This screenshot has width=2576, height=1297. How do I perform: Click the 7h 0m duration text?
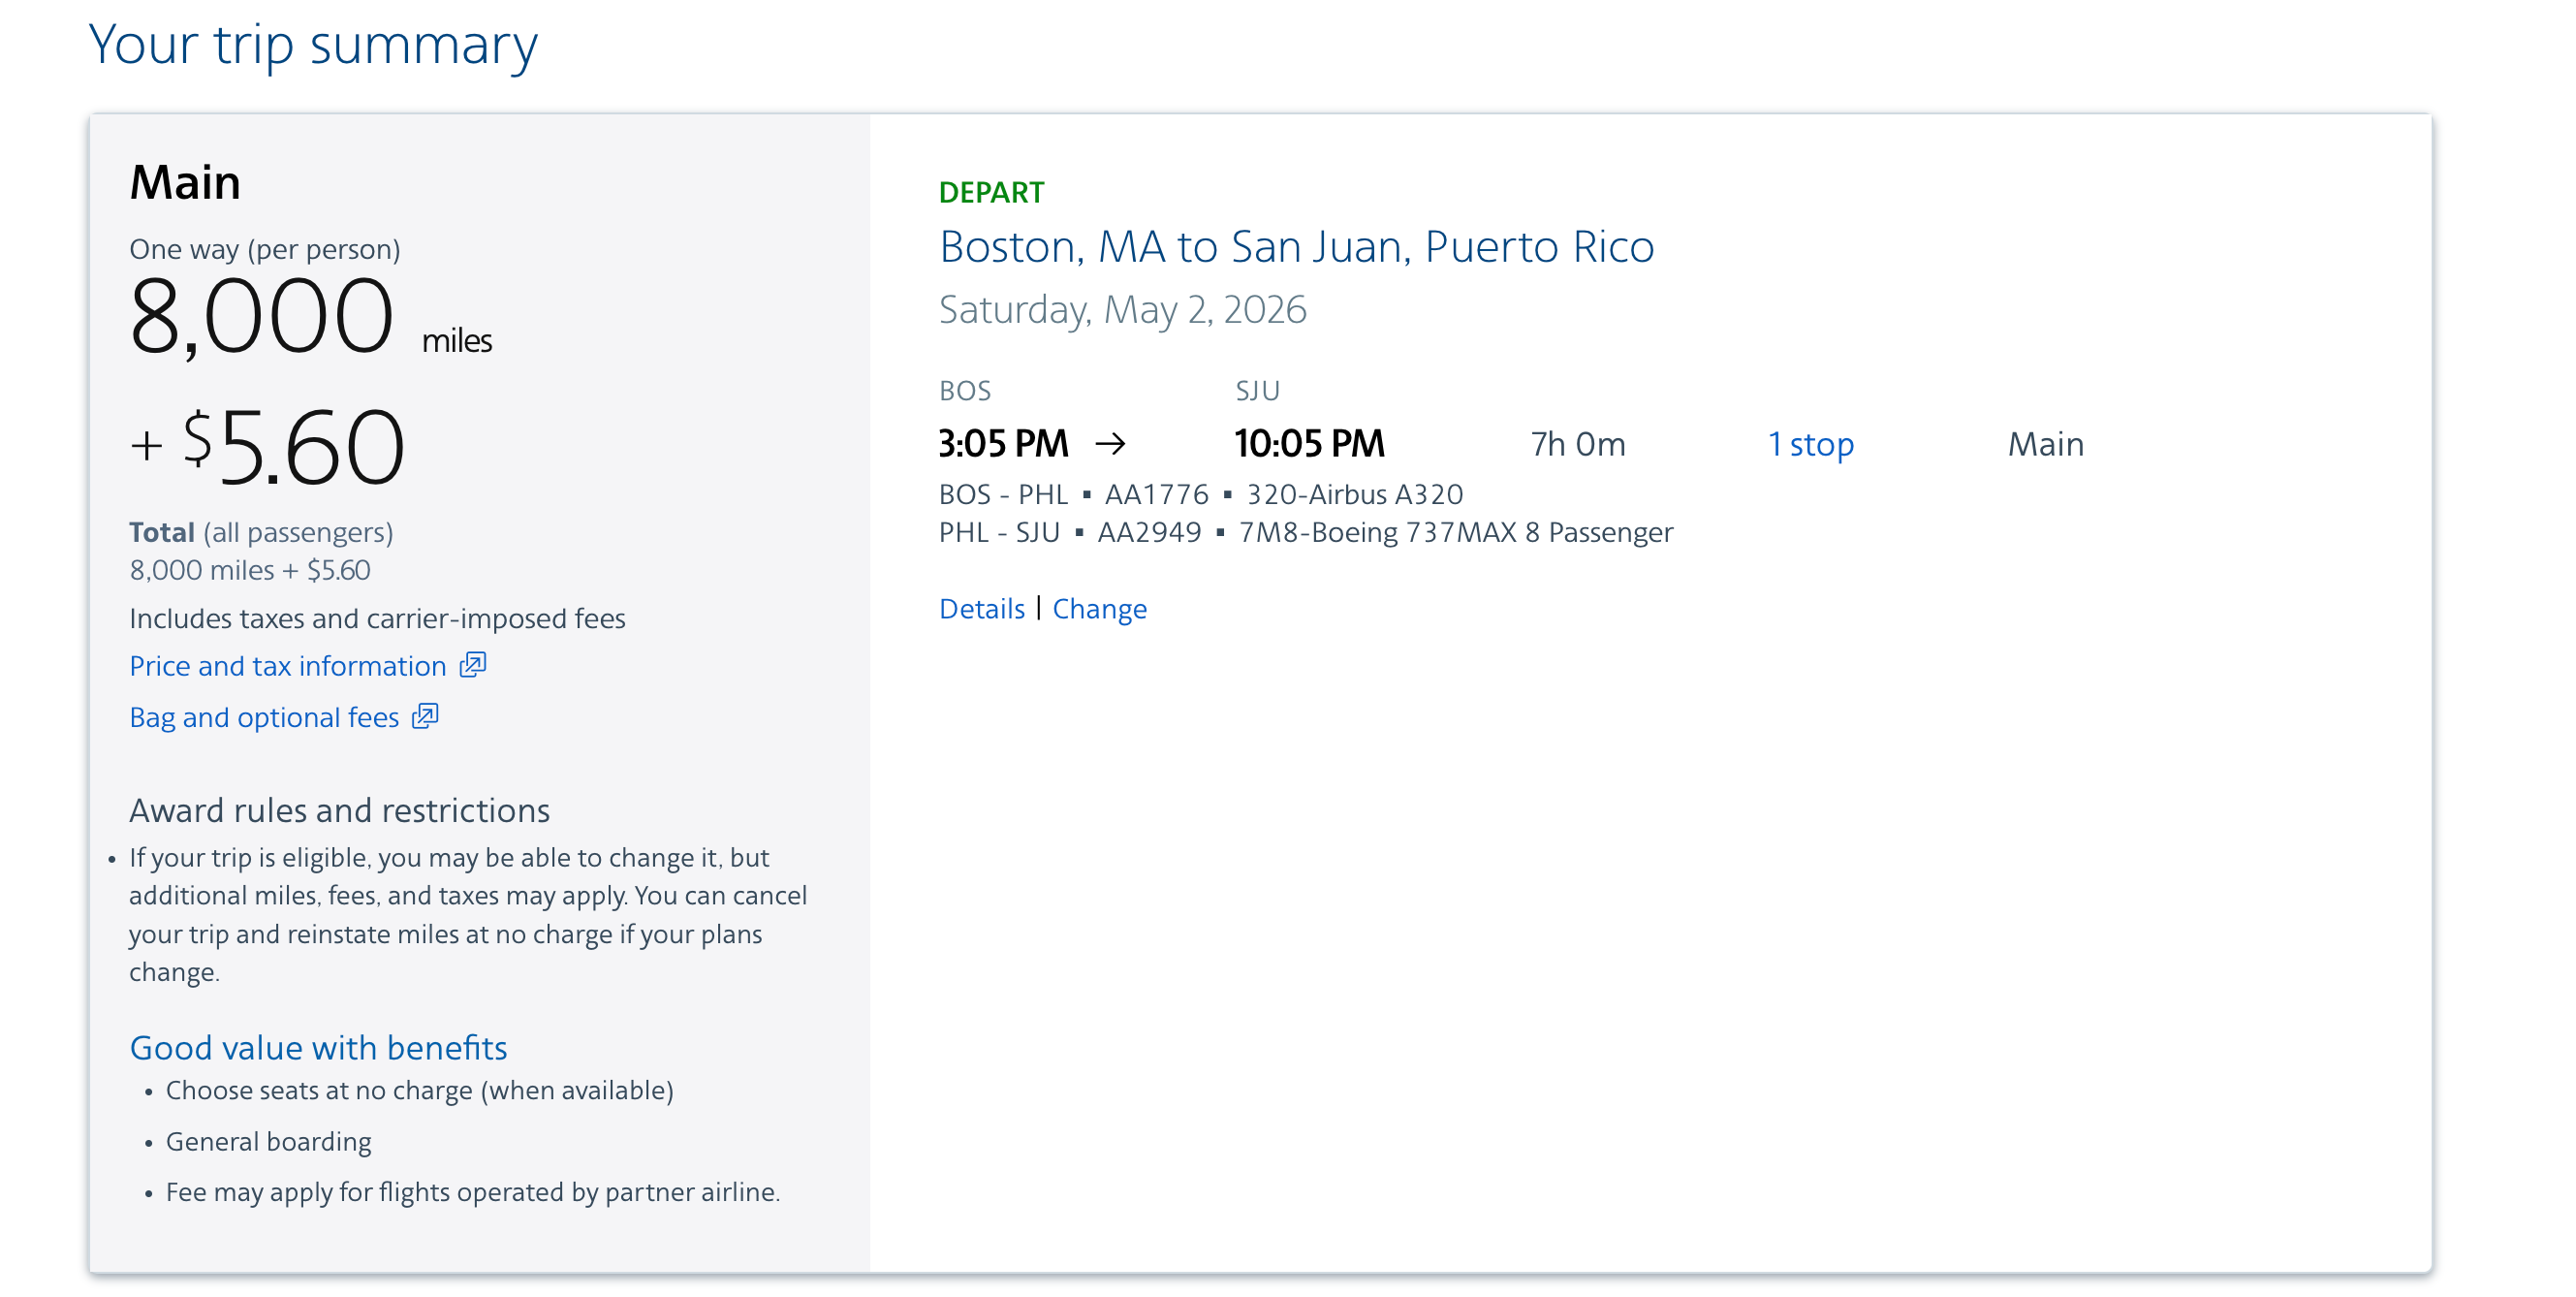[1577, 443]
